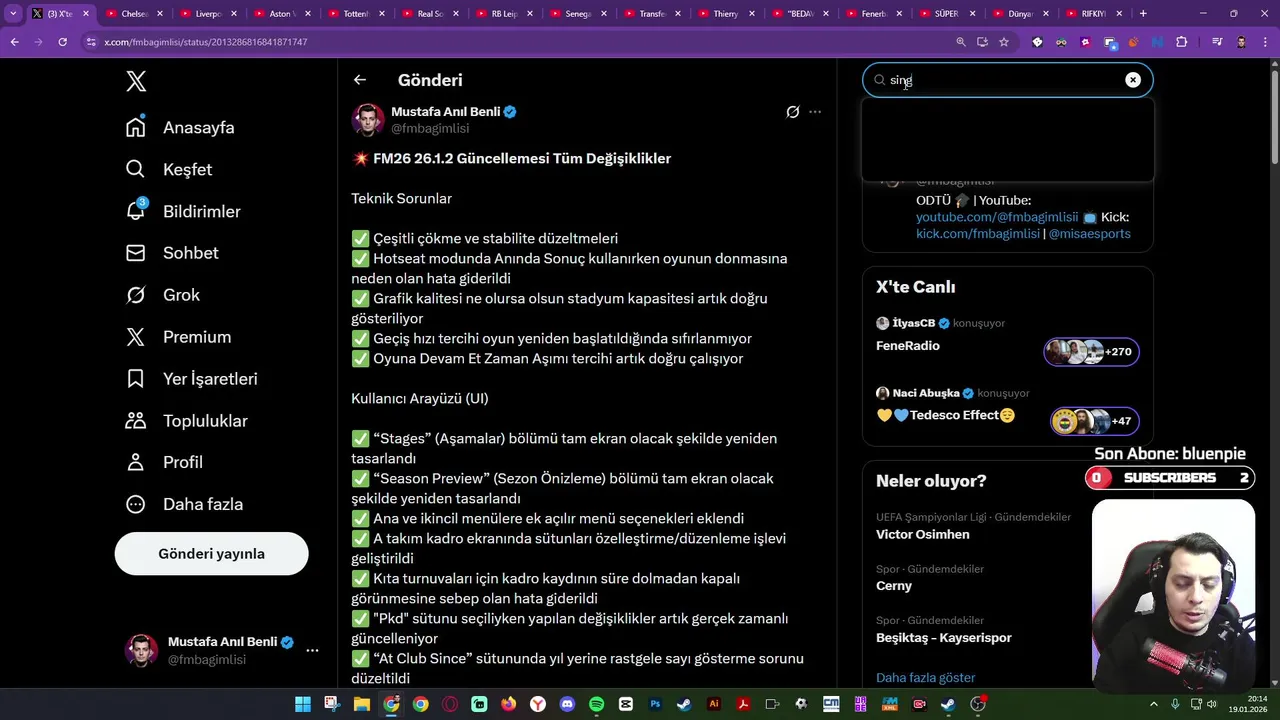The image size is (1280, 720).
Task: Open browser Extensions puzzle icon
Action: coord(1182,42)
